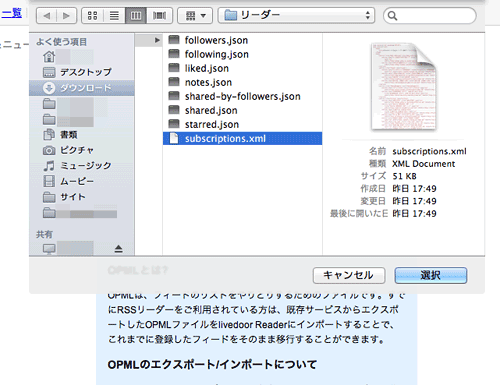Select subscriptions.xml file
The height and width of the screenshot is (385, 500).
tap(242, 138)
